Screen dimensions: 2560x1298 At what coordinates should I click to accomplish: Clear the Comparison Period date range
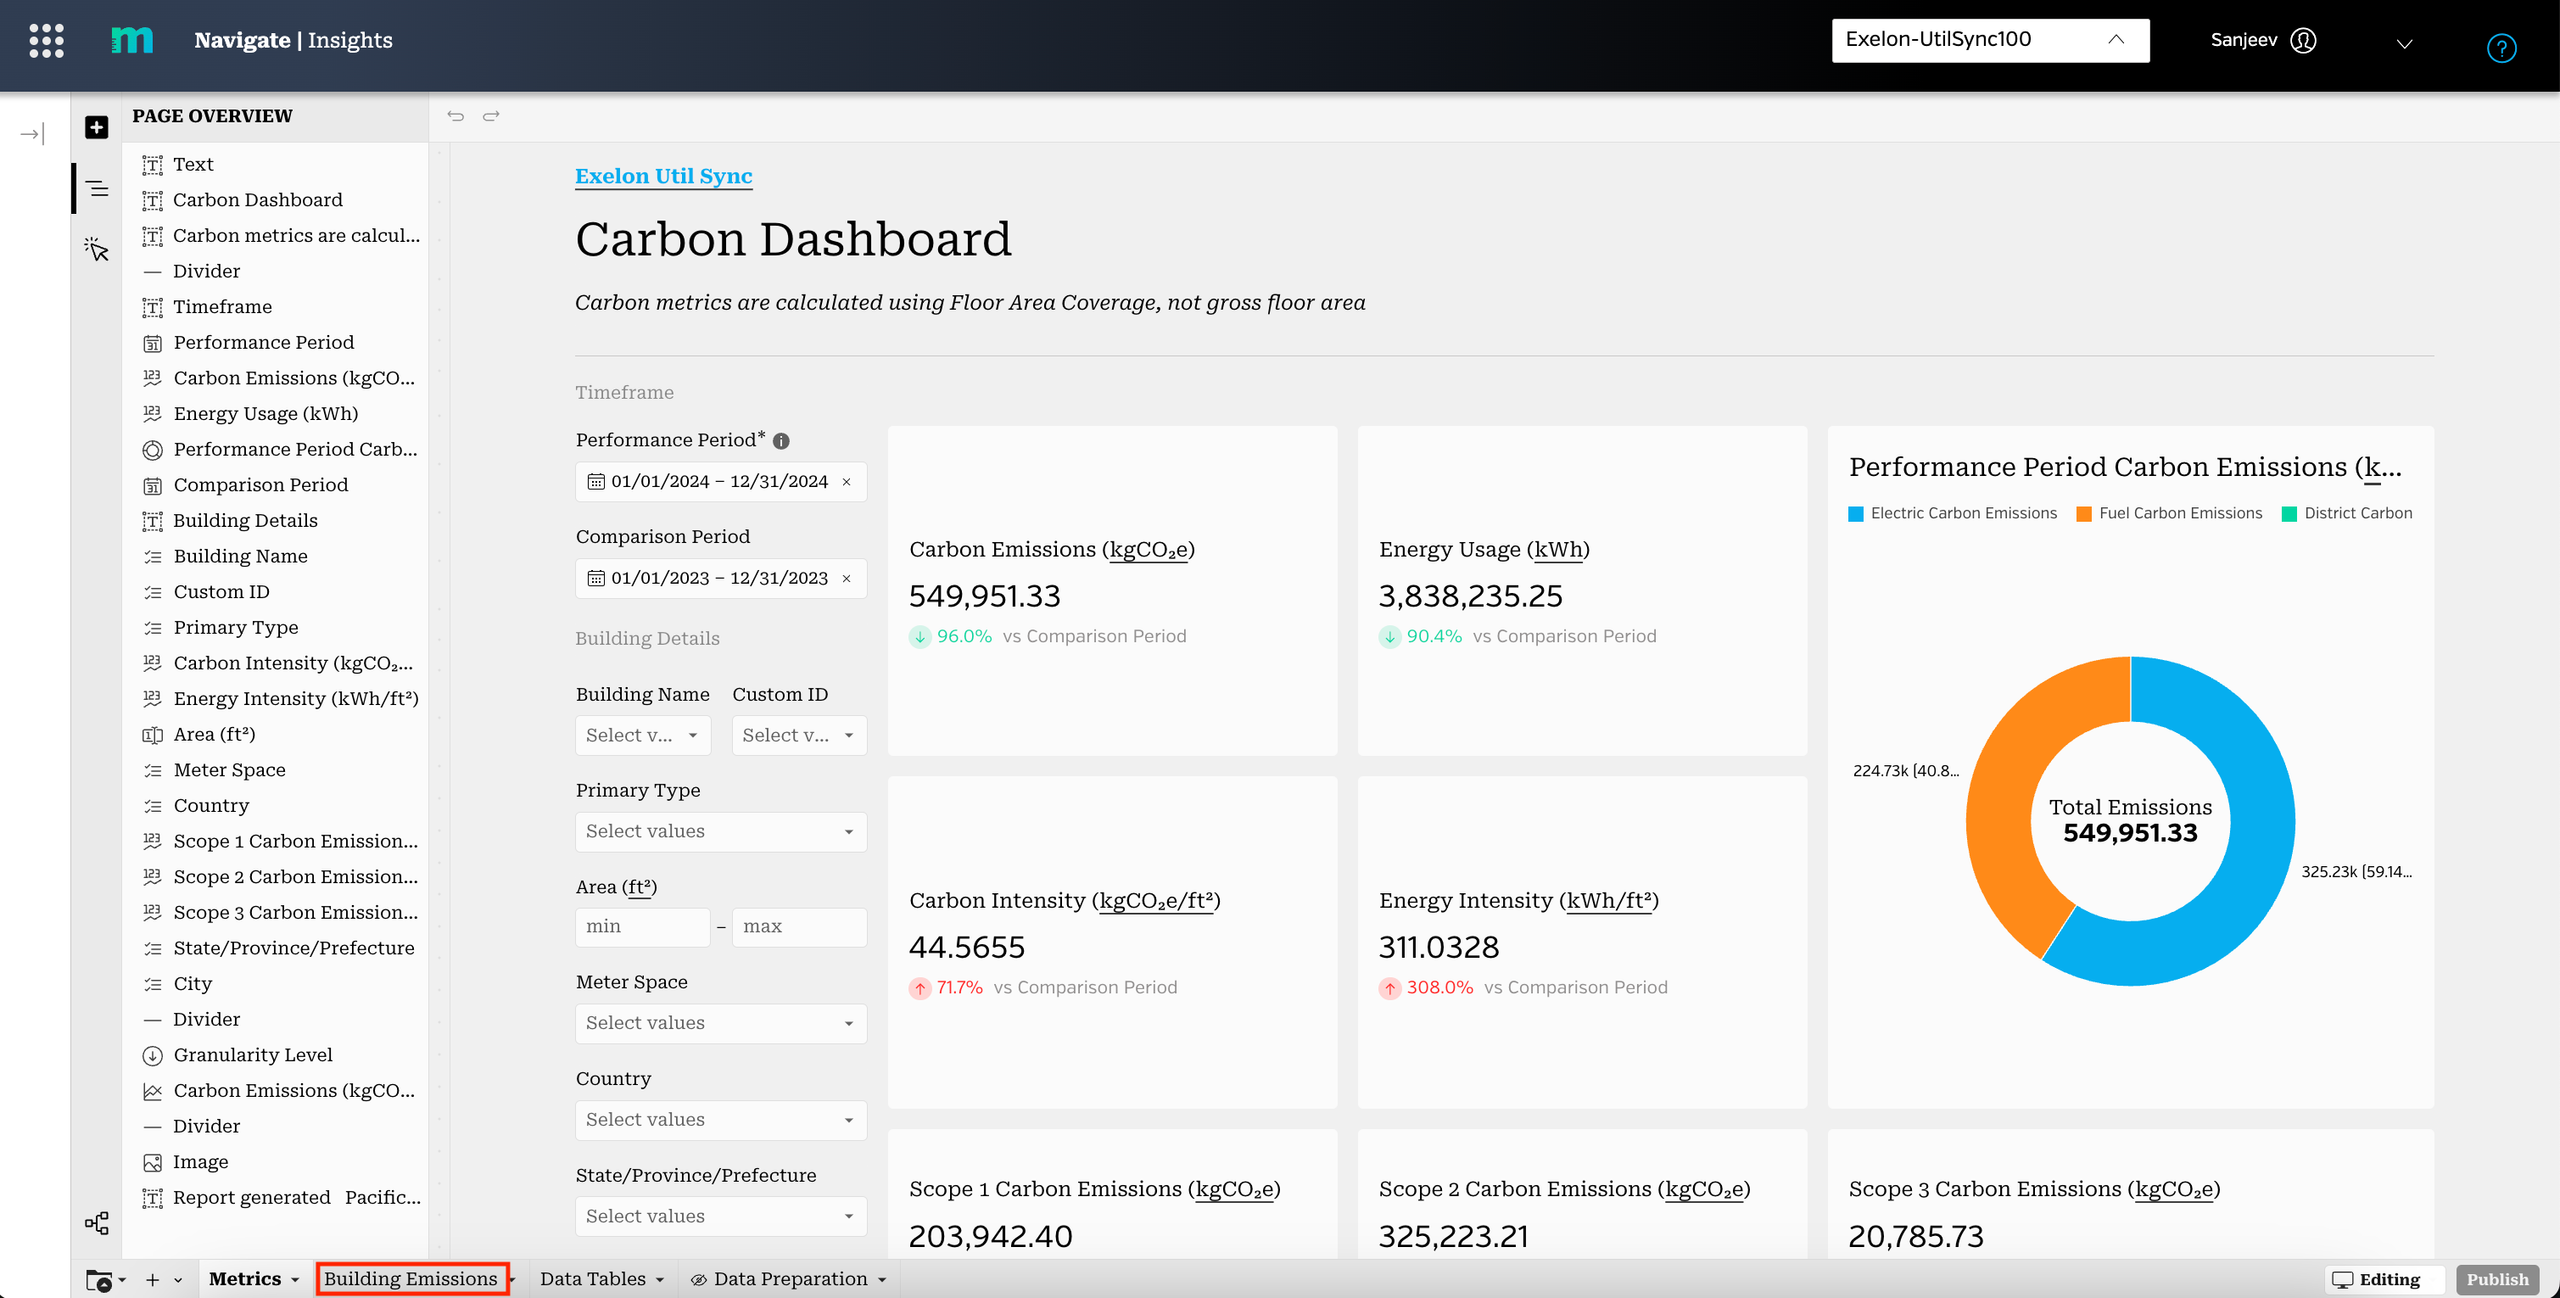(846, 579)
